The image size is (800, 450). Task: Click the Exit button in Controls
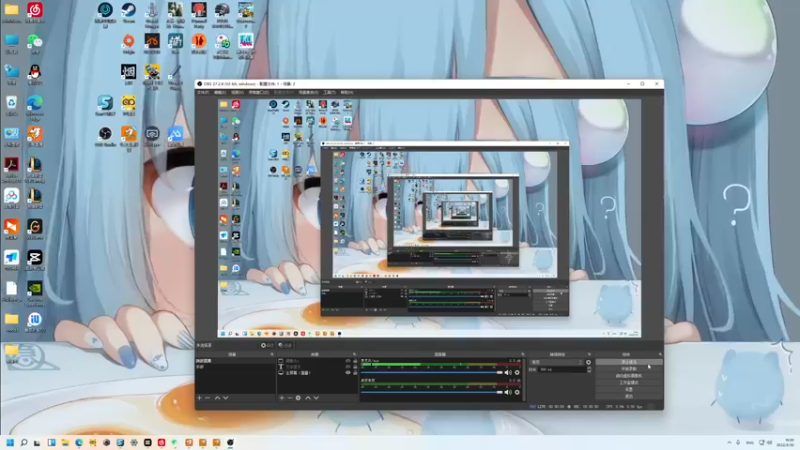pos(629,396)
